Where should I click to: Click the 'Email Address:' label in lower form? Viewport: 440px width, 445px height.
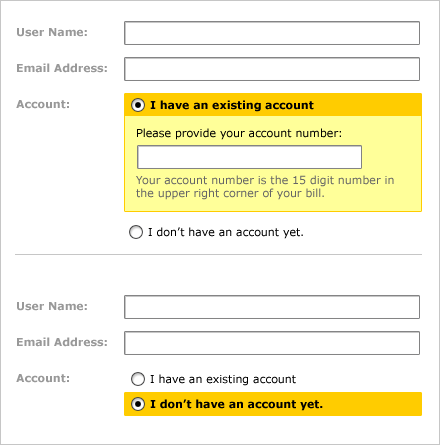(62, 342)
